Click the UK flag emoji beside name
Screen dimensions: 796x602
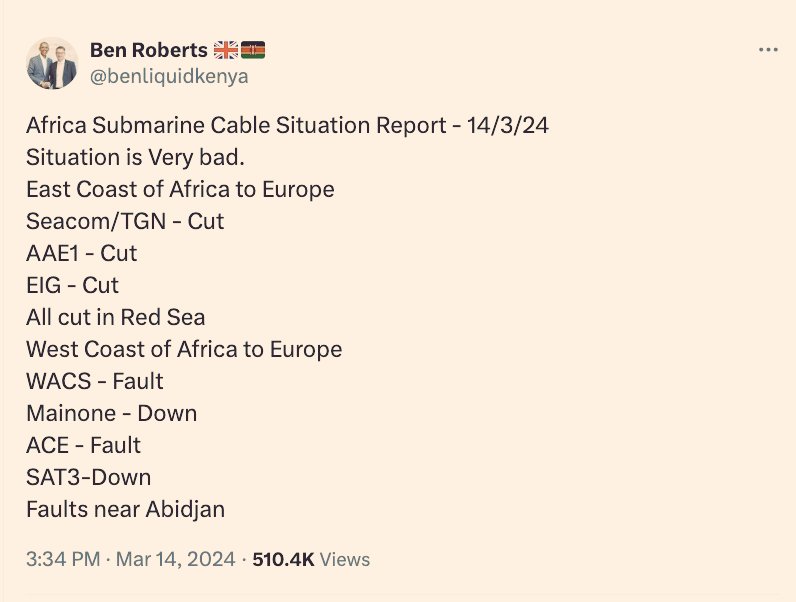click(225, 50)
